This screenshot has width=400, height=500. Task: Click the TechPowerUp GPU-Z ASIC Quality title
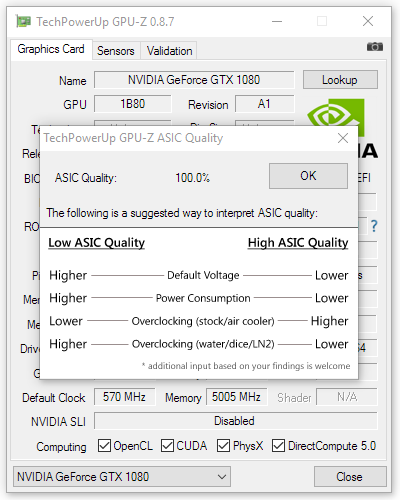[133, 138]
